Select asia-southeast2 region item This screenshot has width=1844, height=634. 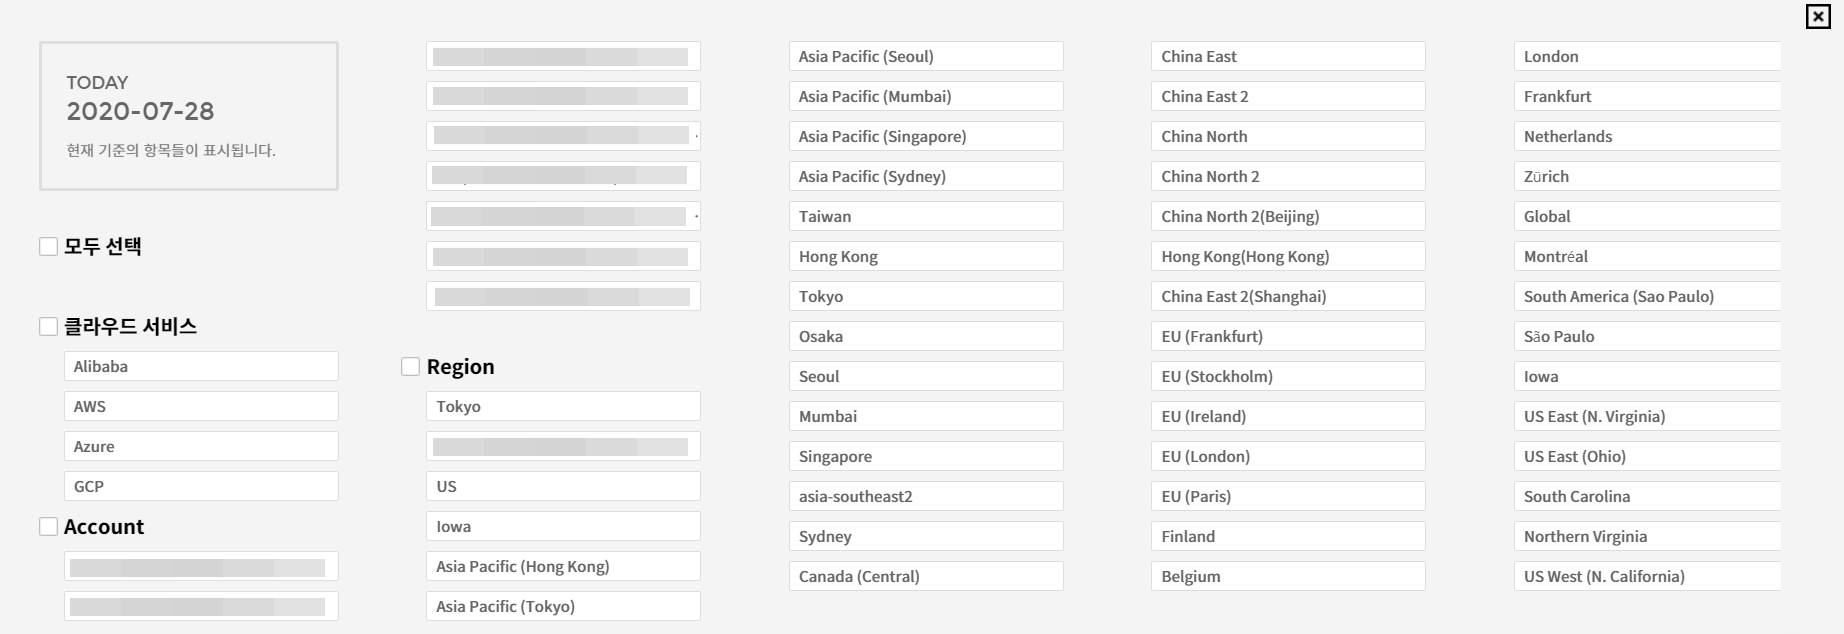tap(925, 496)
